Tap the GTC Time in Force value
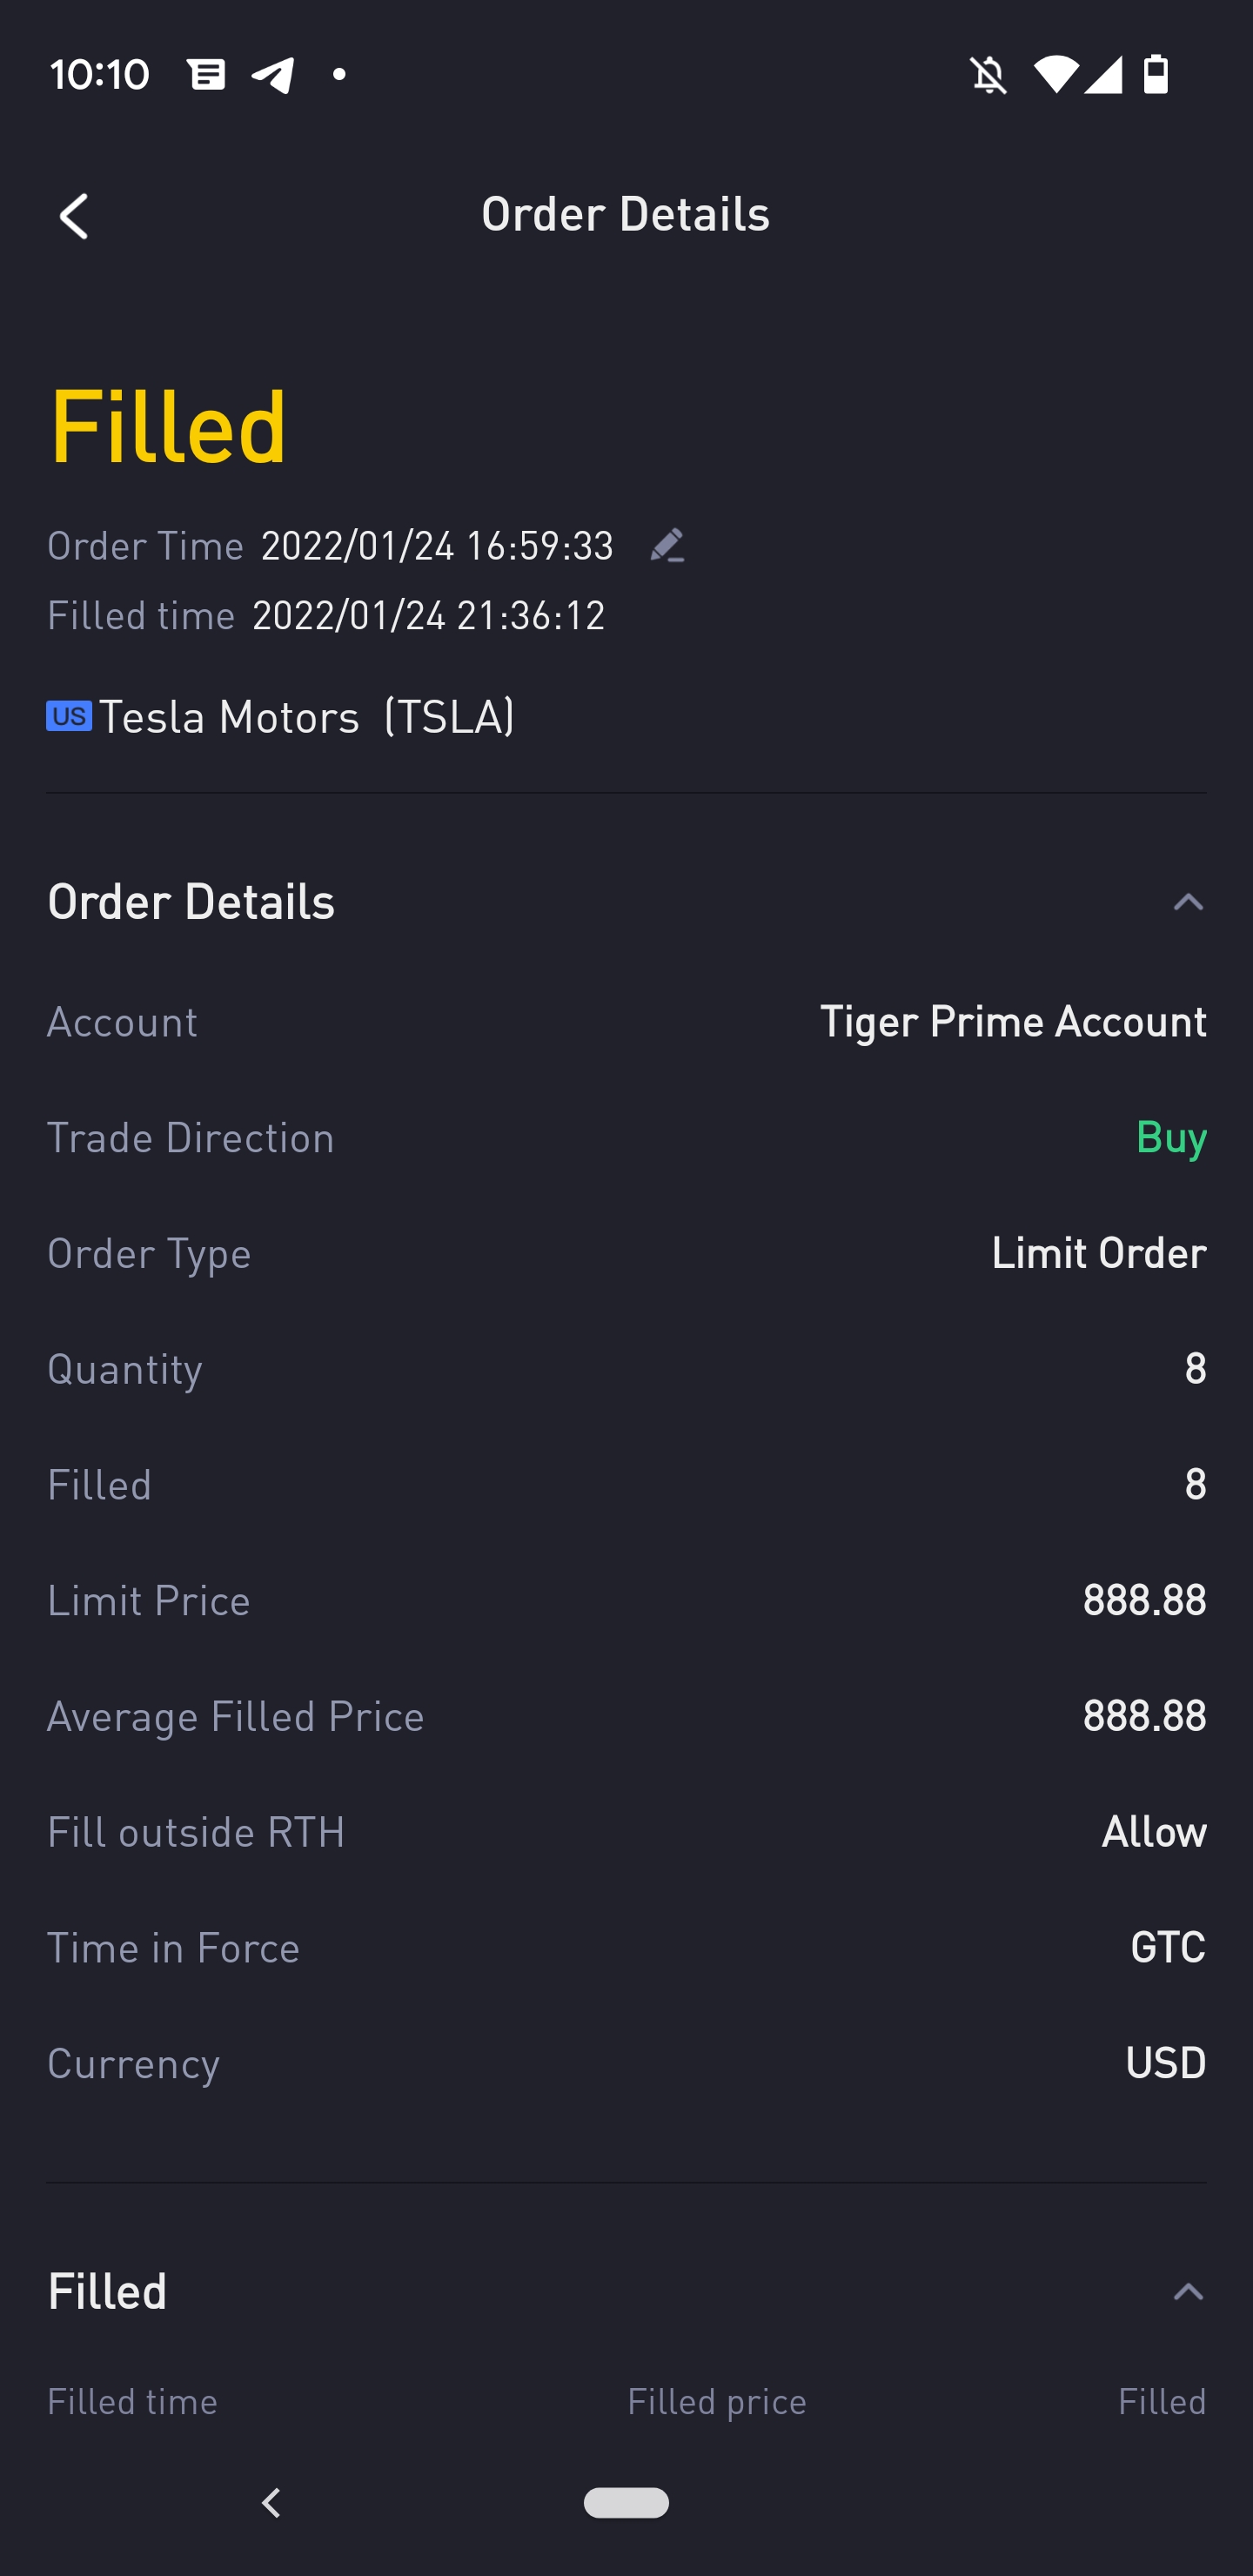The image size is (1253, 2576). pyautogui.click(x=1167, y=1947)
